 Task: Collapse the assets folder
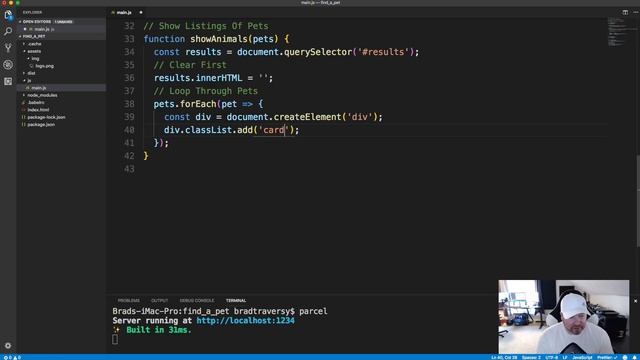[34, 51]
